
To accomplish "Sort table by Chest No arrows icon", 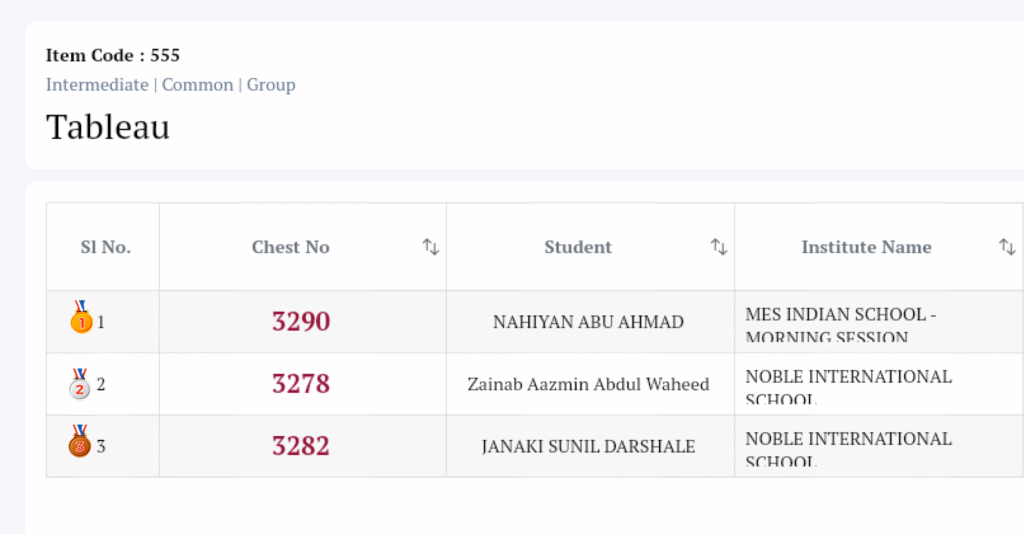I will point(430,247).
